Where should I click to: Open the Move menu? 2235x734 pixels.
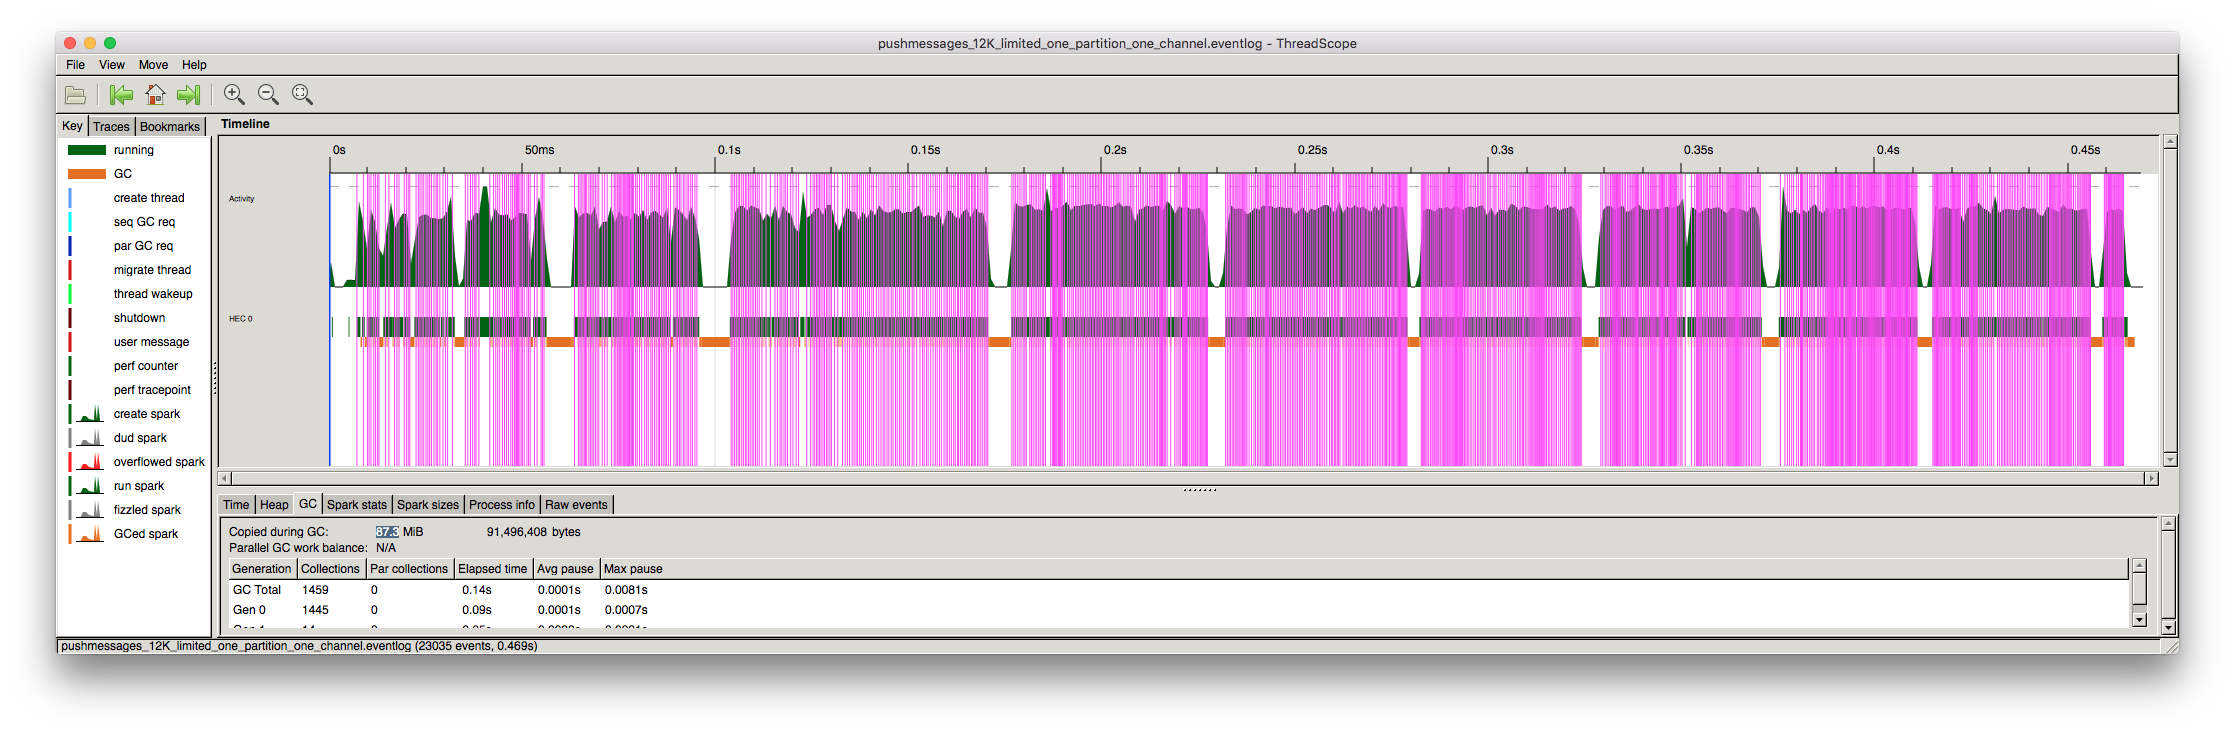[x=153, y=65]
